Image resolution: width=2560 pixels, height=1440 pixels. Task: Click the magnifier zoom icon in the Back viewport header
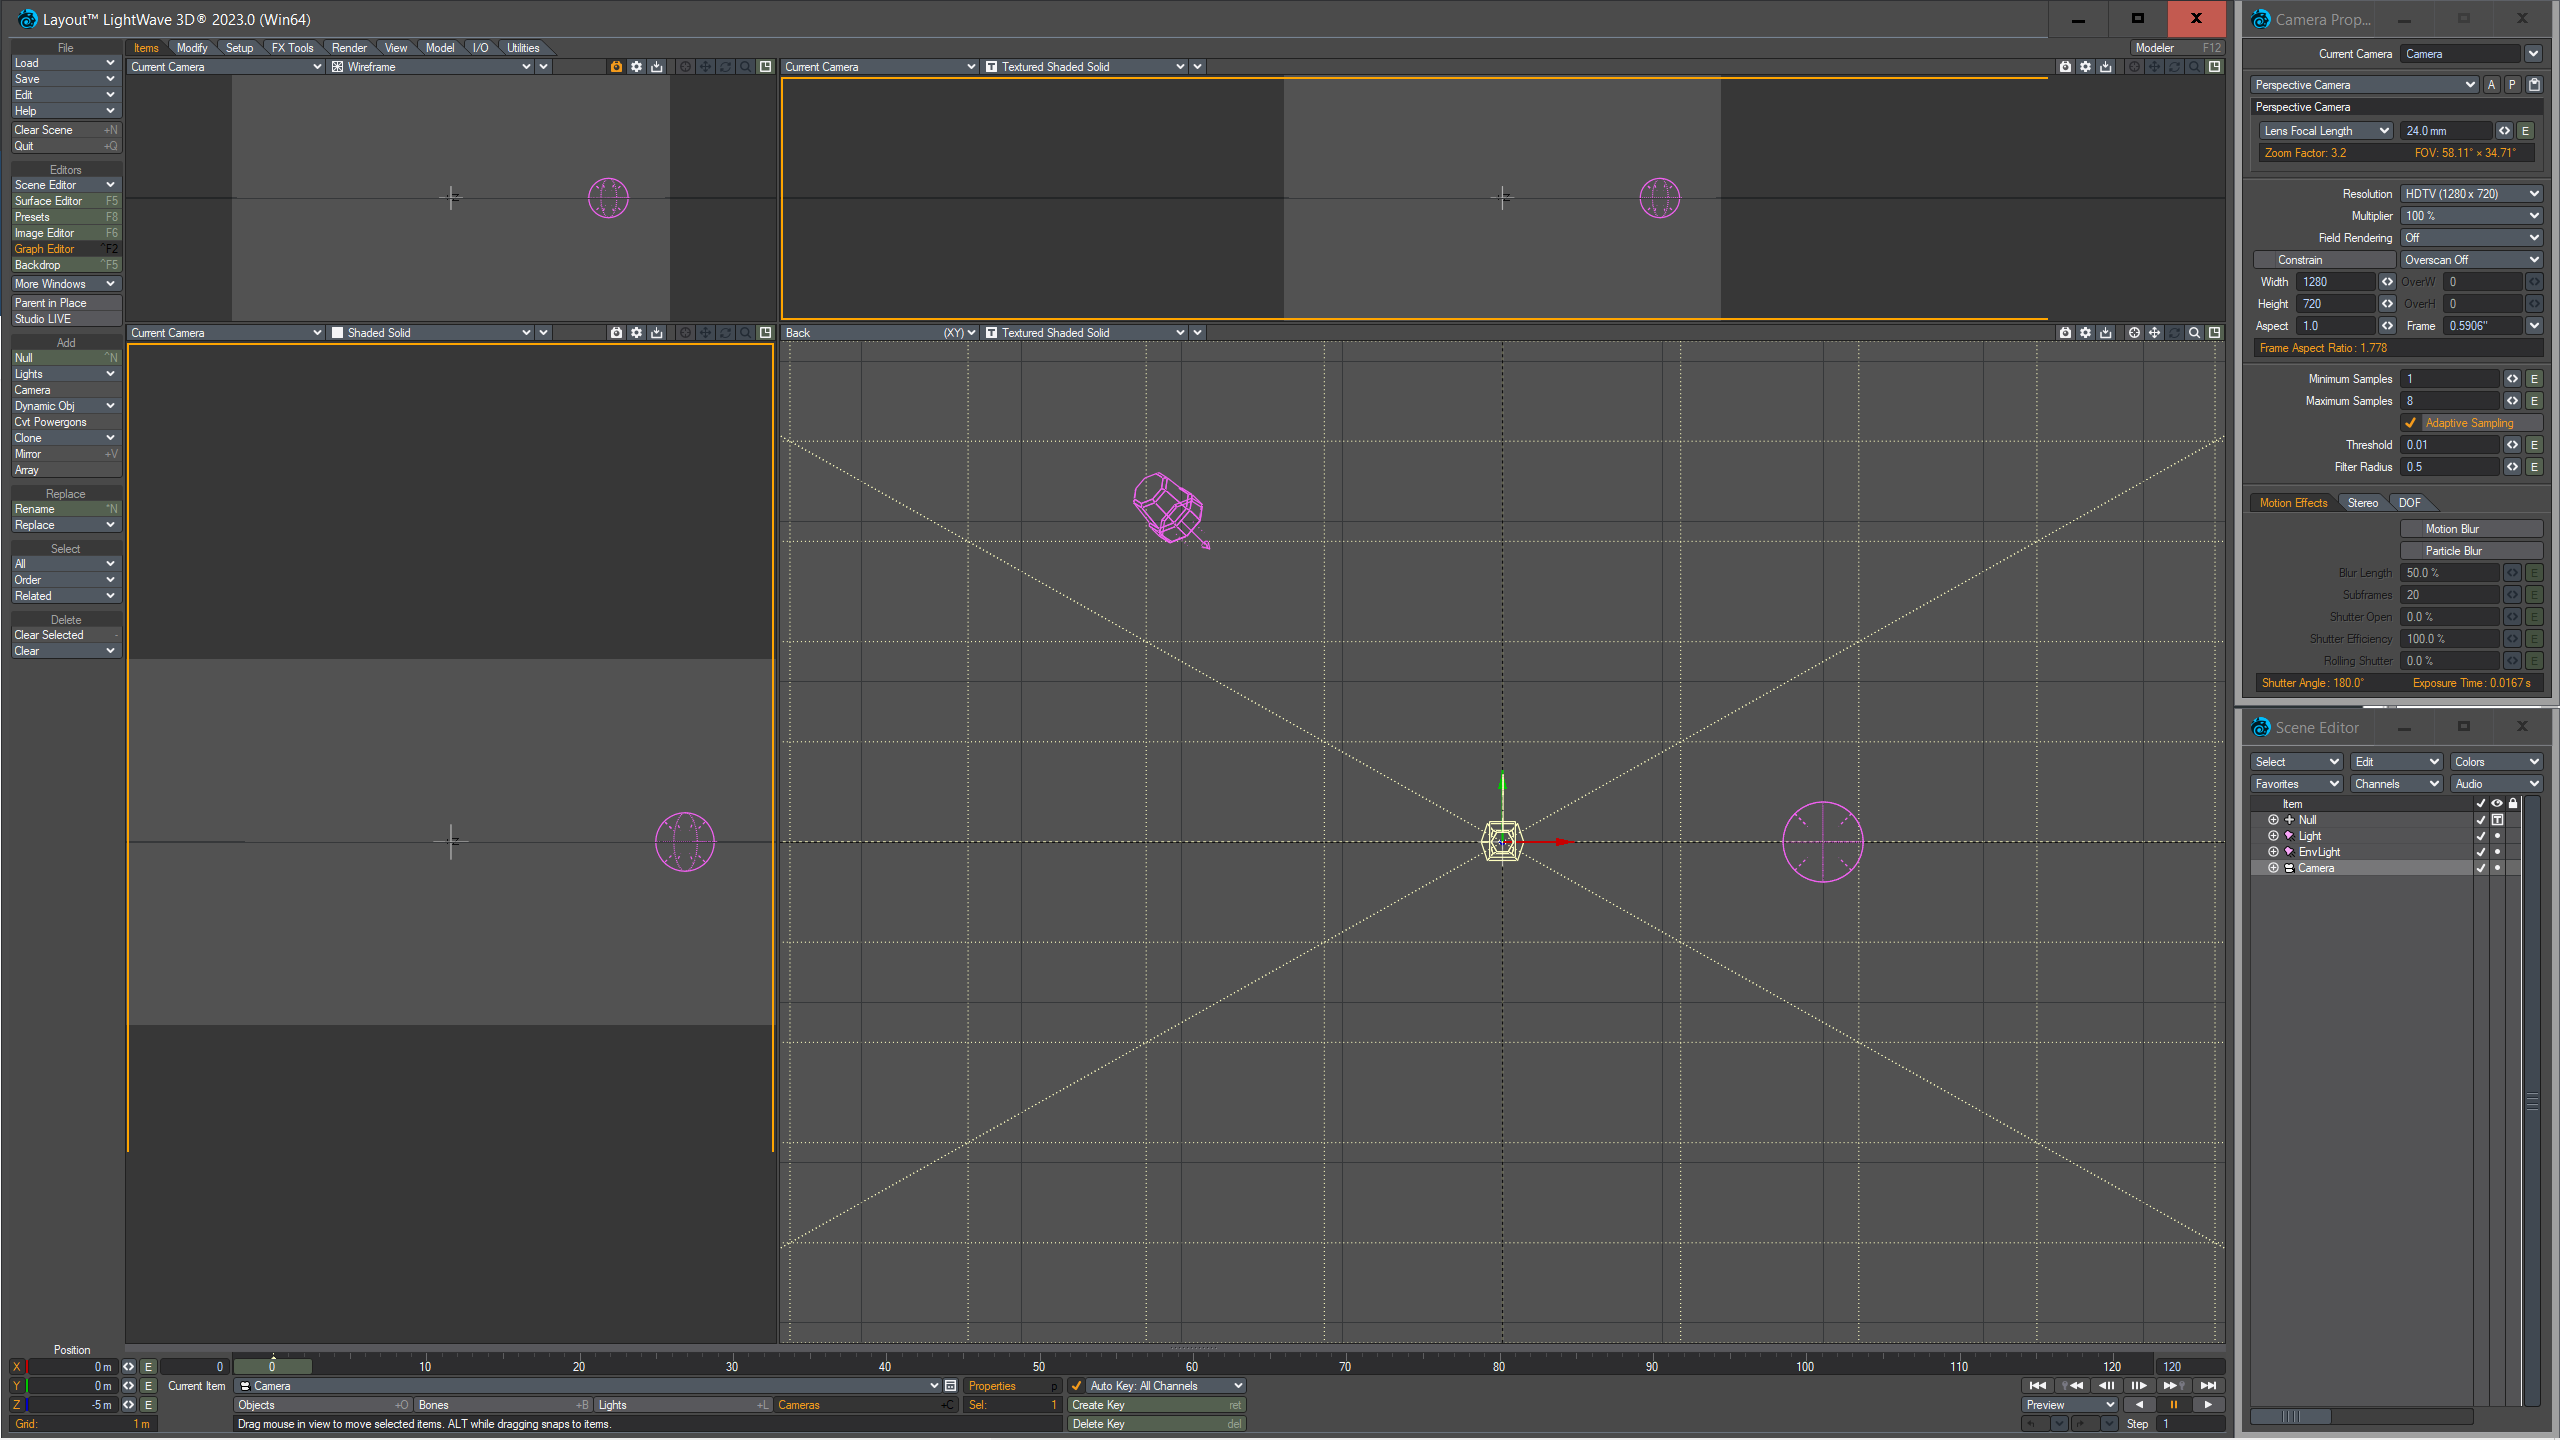(2194, 333)
